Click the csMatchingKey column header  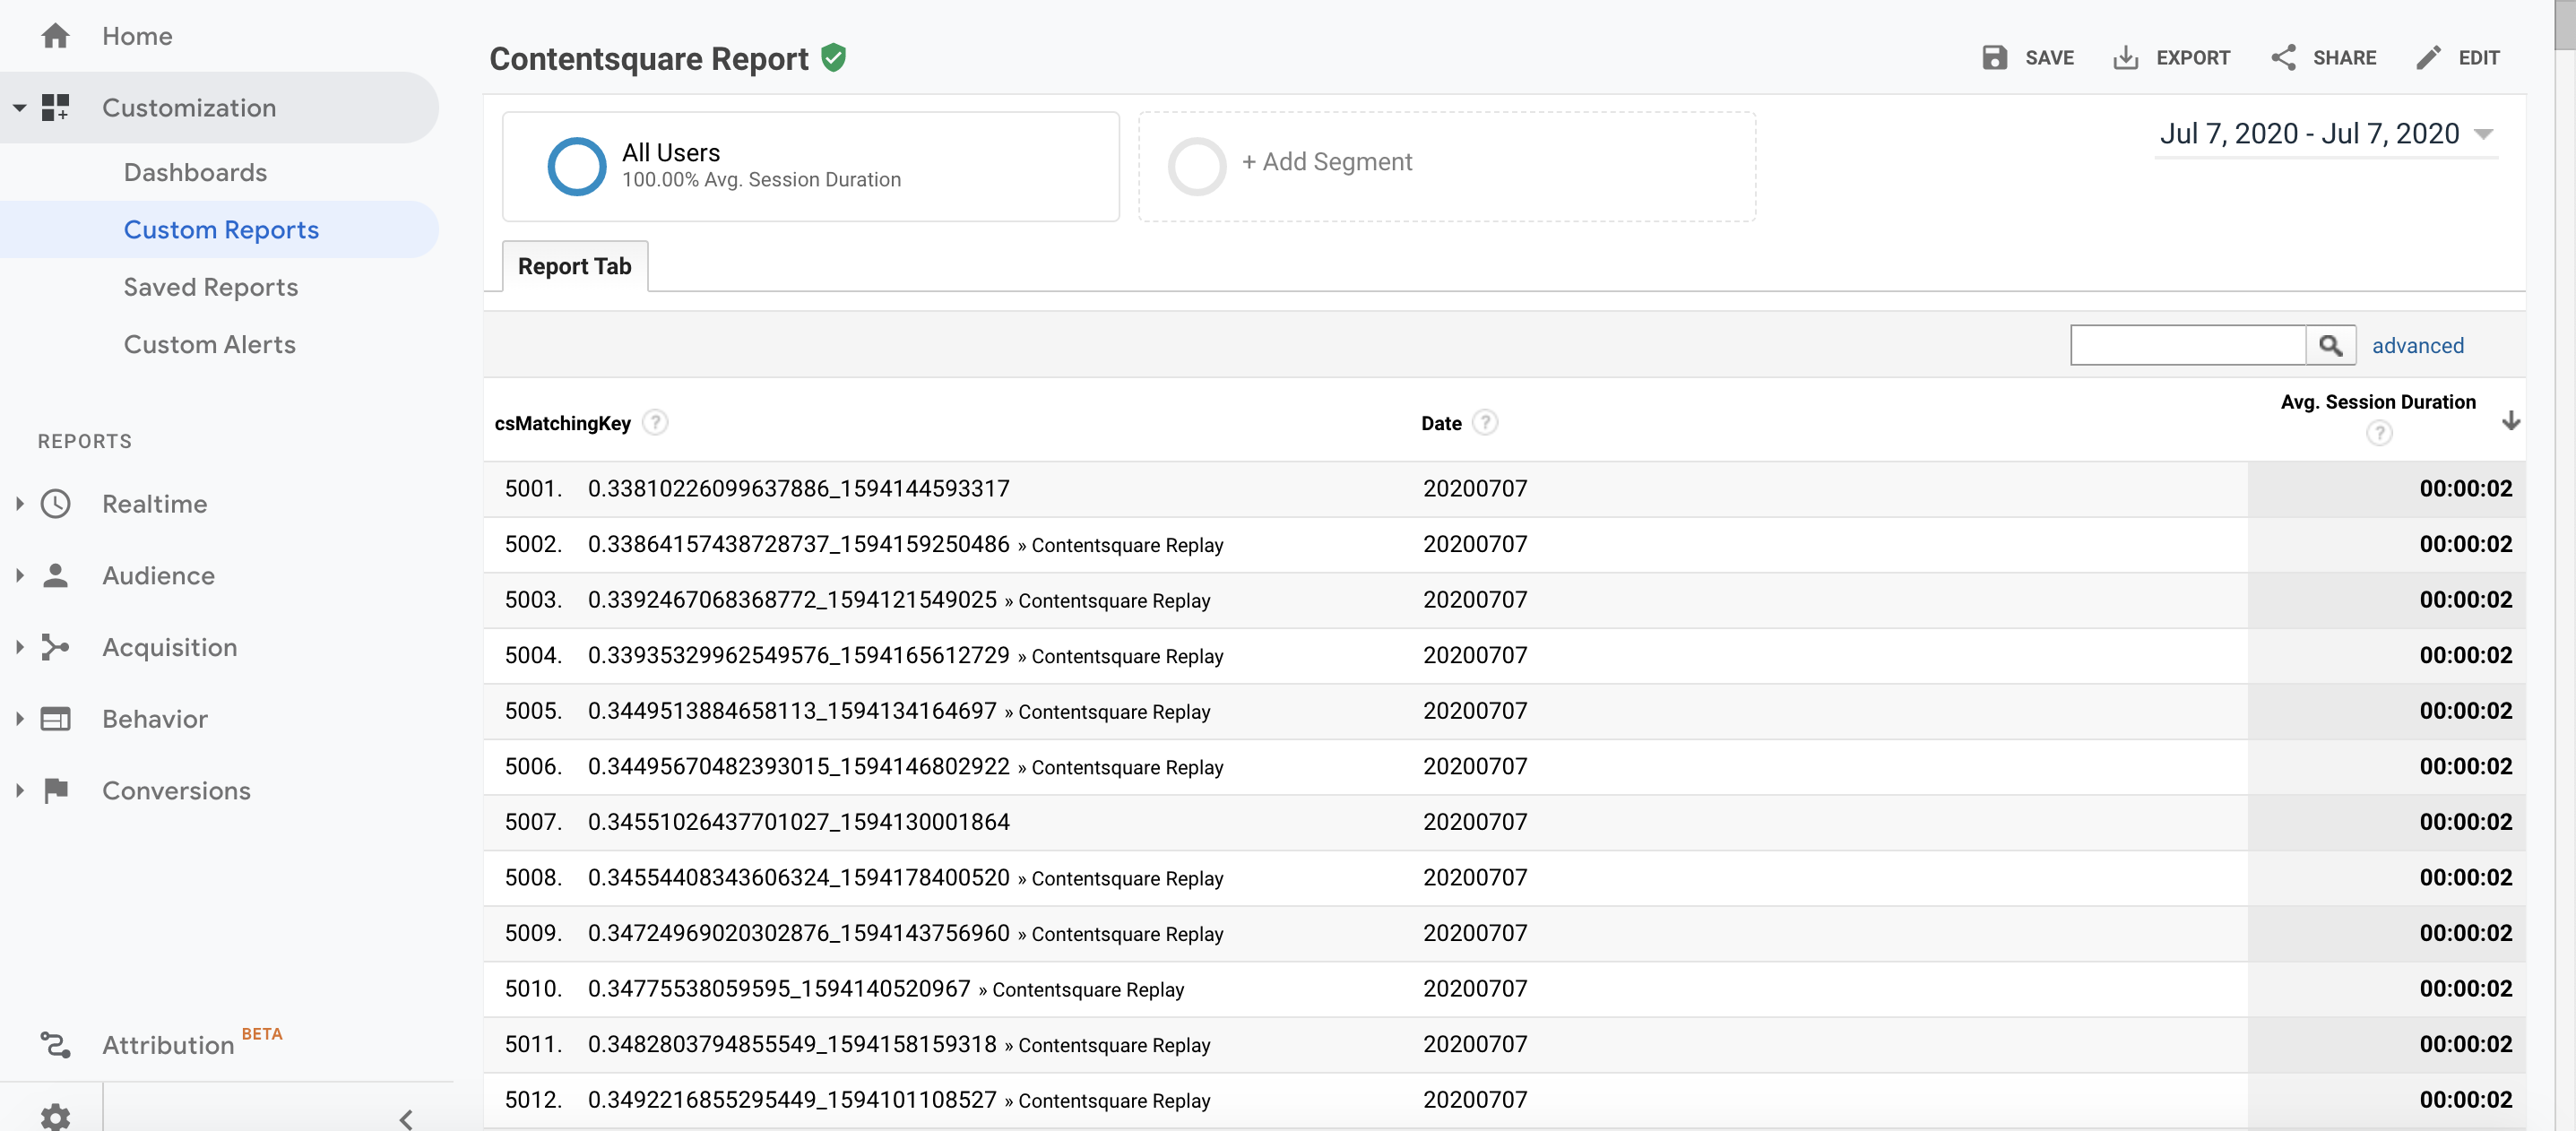point(562,423)
